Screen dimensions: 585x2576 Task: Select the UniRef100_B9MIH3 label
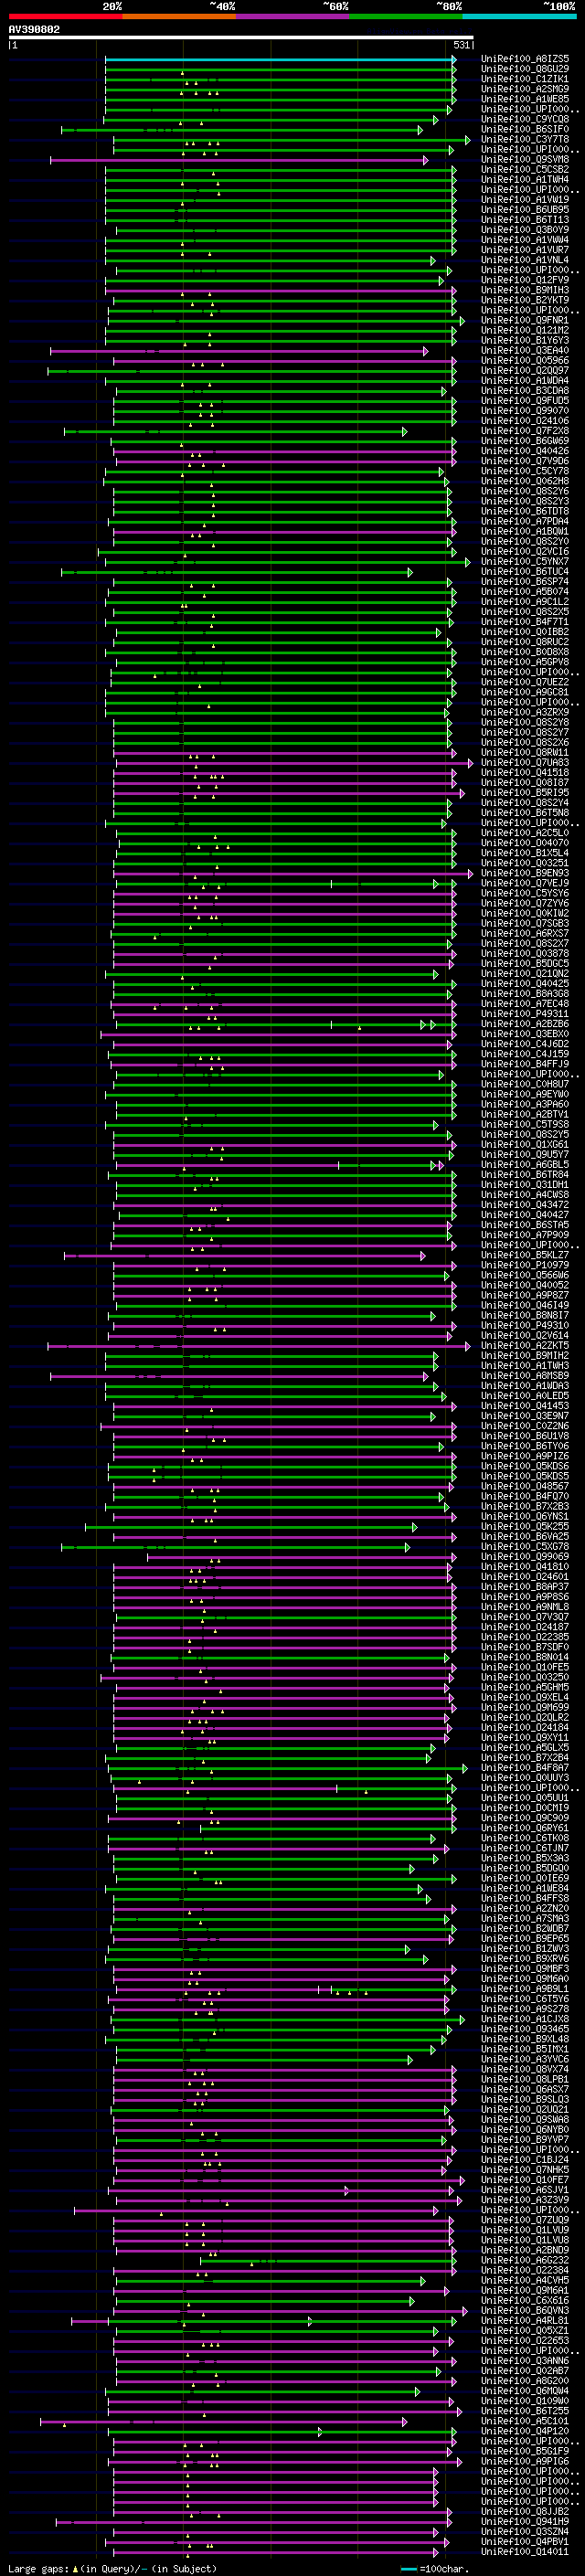coord(525,290)
